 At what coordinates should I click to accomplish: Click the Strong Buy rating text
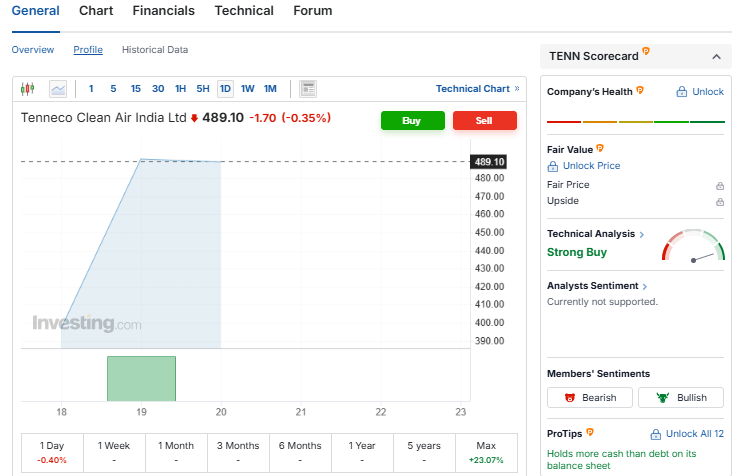[x=577, y=253]
